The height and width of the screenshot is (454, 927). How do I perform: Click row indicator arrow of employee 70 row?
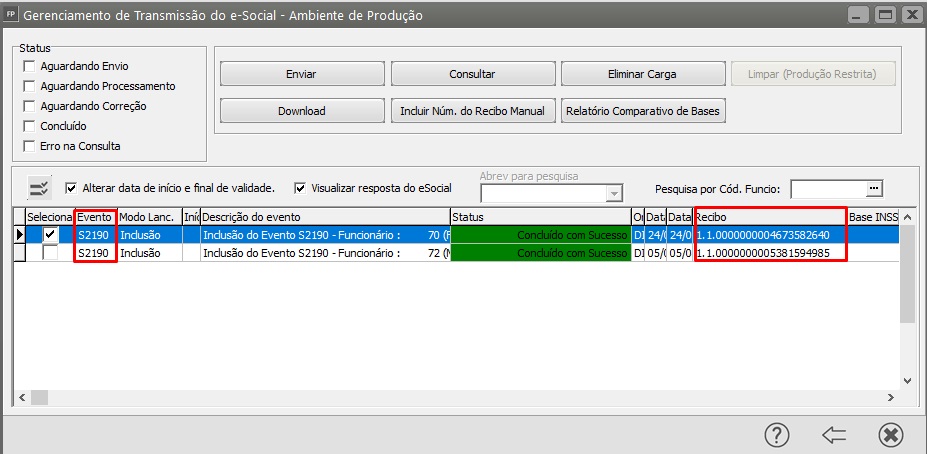pyautogui.click(x=20, y=235)
